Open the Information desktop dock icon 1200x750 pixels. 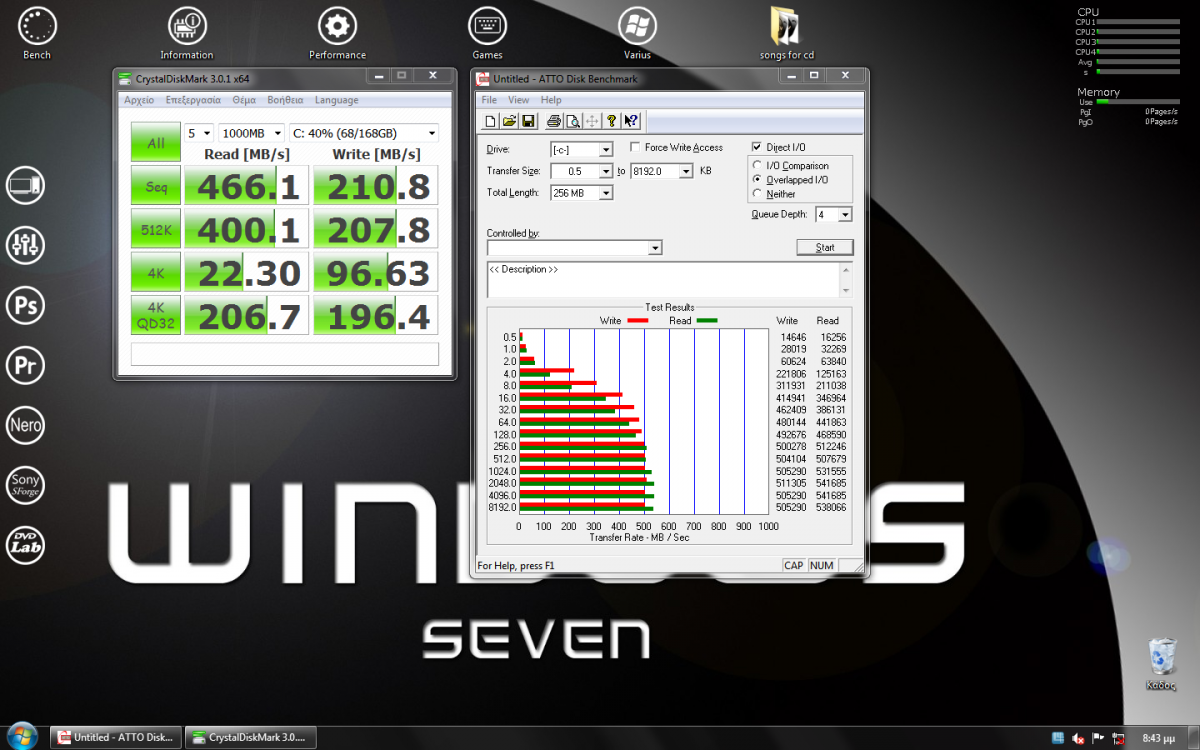point(187,32)
